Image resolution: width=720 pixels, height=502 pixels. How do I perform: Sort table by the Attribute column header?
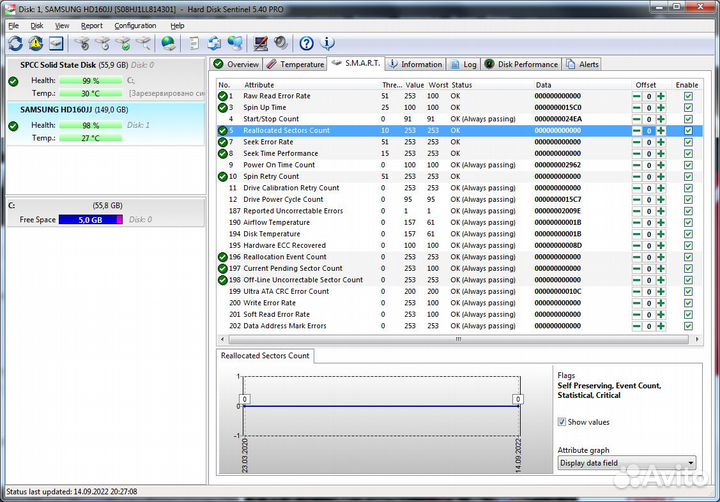(x=259, y=85)
